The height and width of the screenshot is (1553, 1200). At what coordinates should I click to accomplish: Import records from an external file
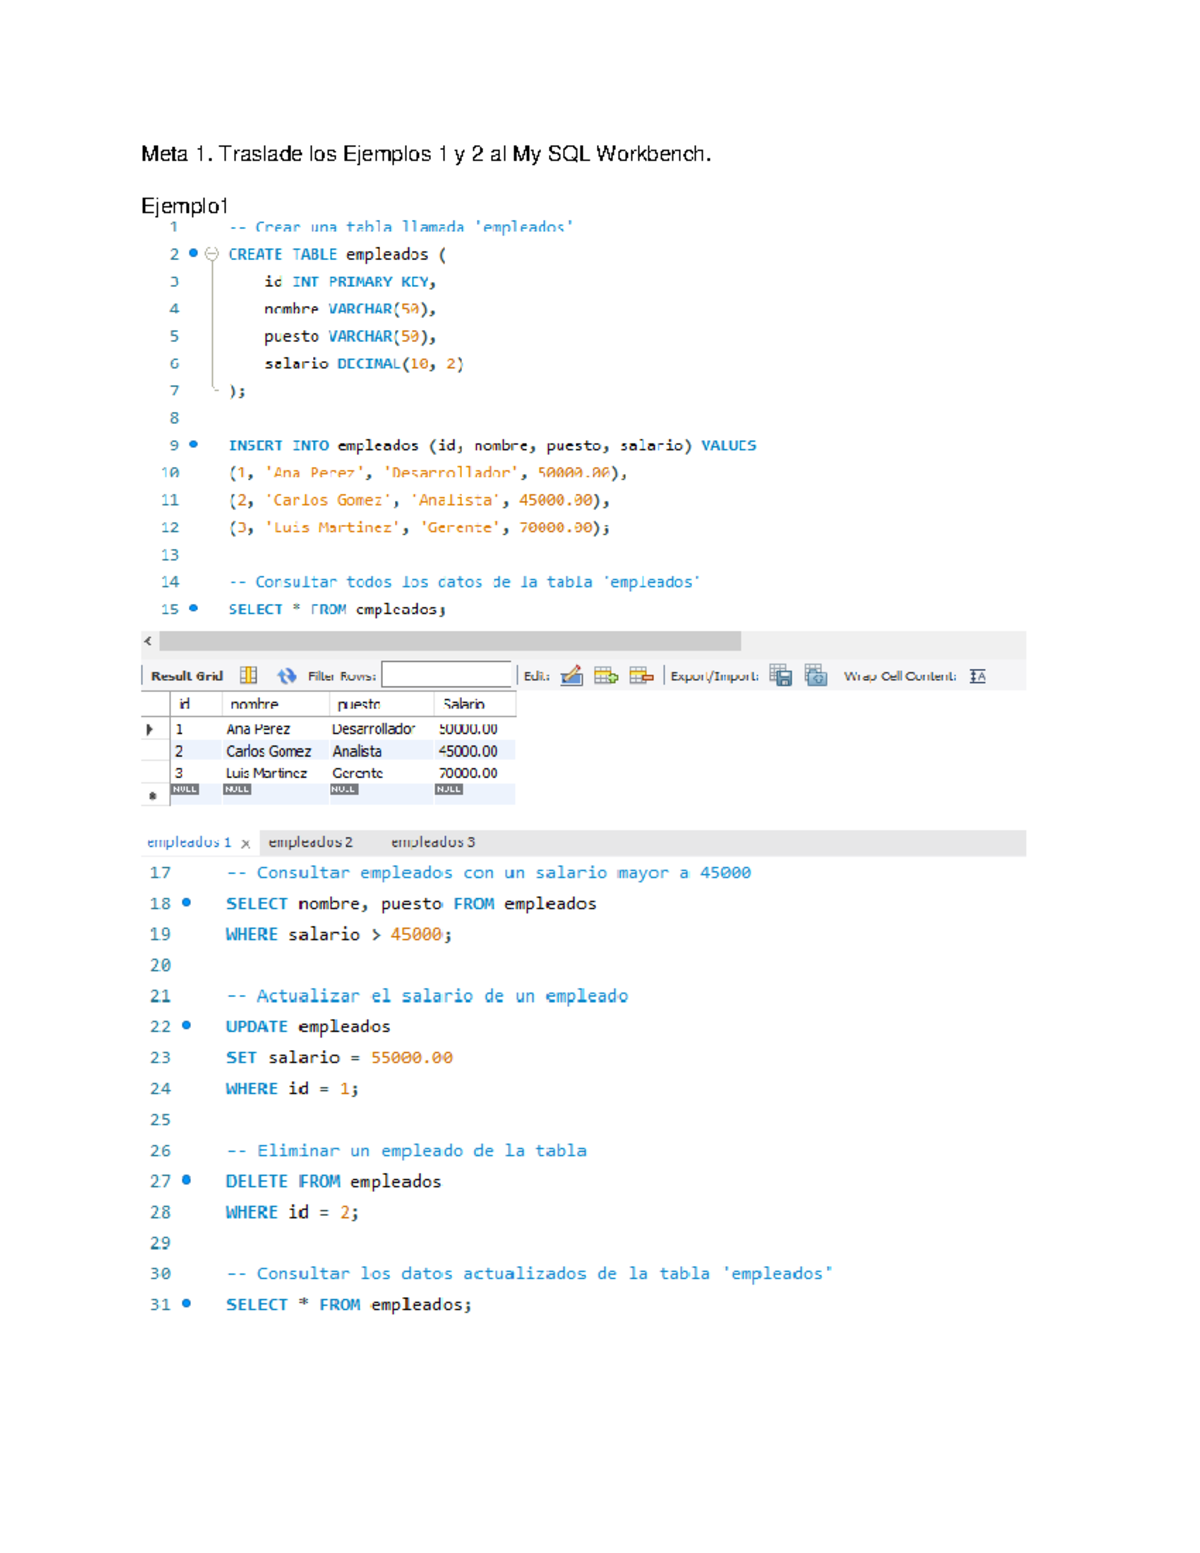click(x=818, y=675)
